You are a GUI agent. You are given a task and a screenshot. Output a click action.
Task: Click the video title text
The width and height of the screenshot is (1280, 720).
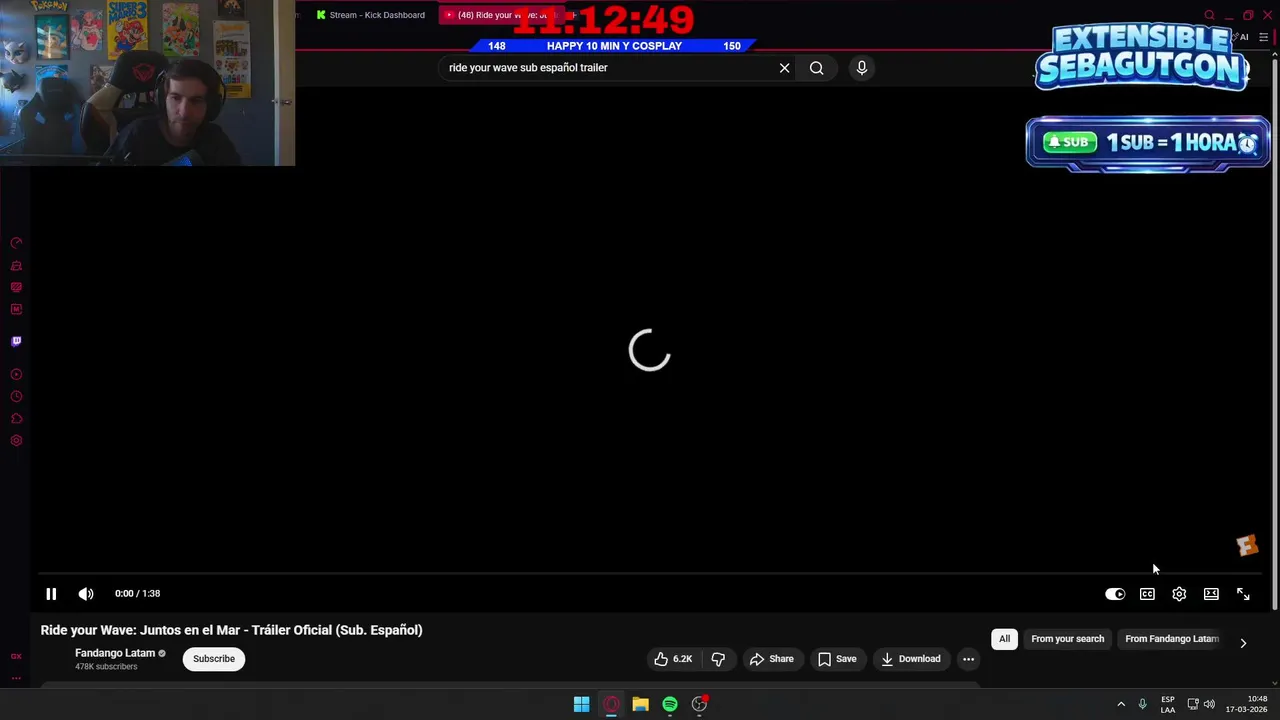[232, 630]
